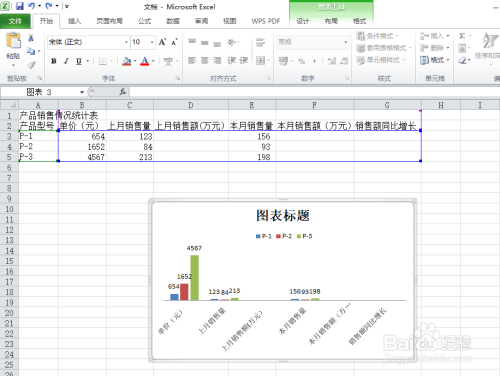Open the File tab
This screenshot has width=500, height=376.
click(15, 21)
